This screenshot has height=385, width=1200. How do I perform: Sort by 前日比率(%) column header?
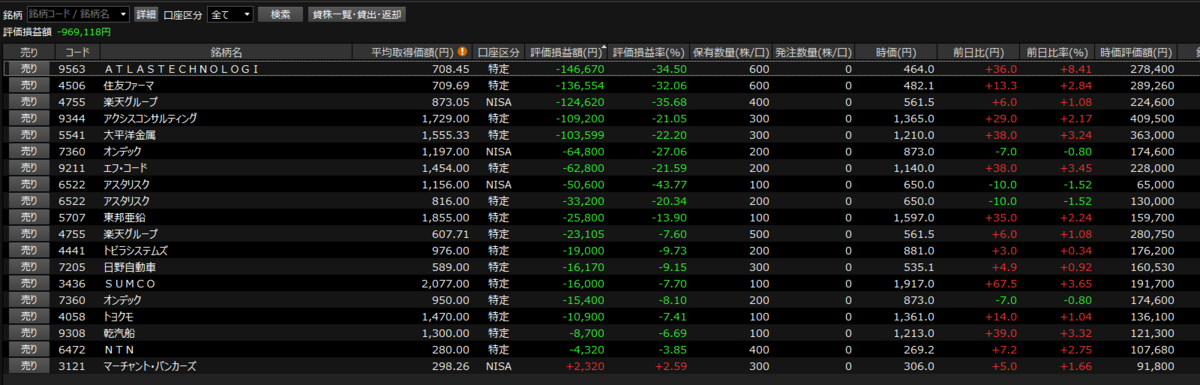point(1057,51)
